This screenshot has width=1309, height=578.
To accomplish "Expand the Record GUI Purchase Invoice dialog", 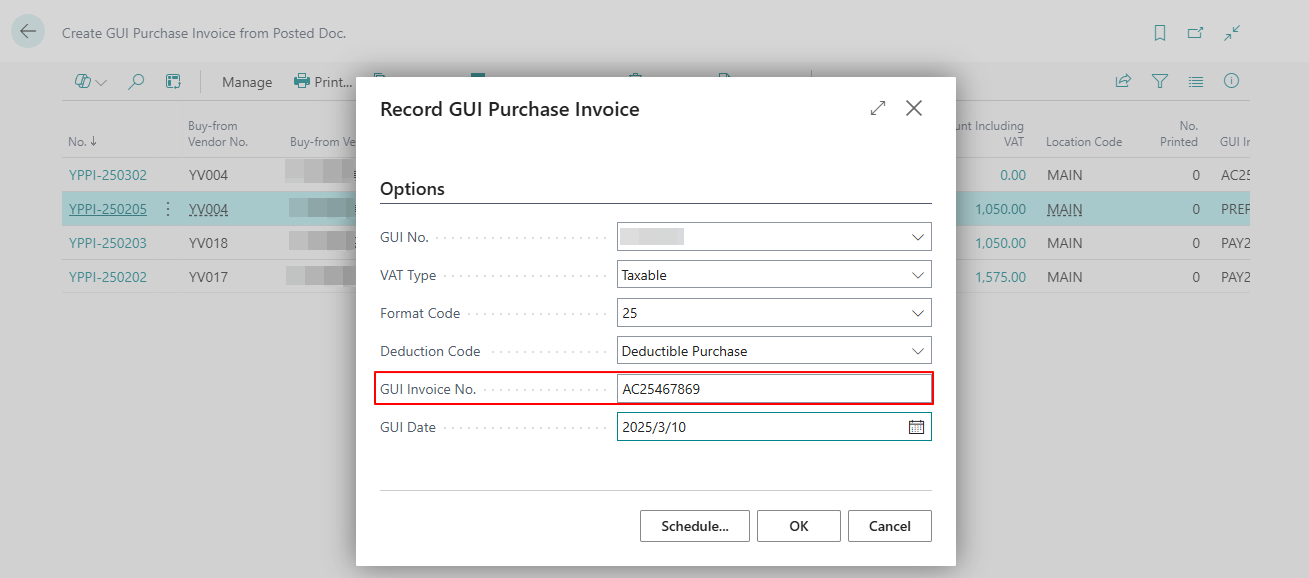I will pos(878,108).
